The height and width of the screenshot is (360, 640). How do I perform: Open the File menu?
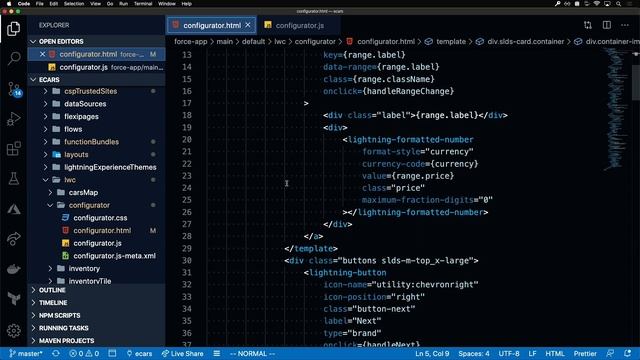coord(40,4)
